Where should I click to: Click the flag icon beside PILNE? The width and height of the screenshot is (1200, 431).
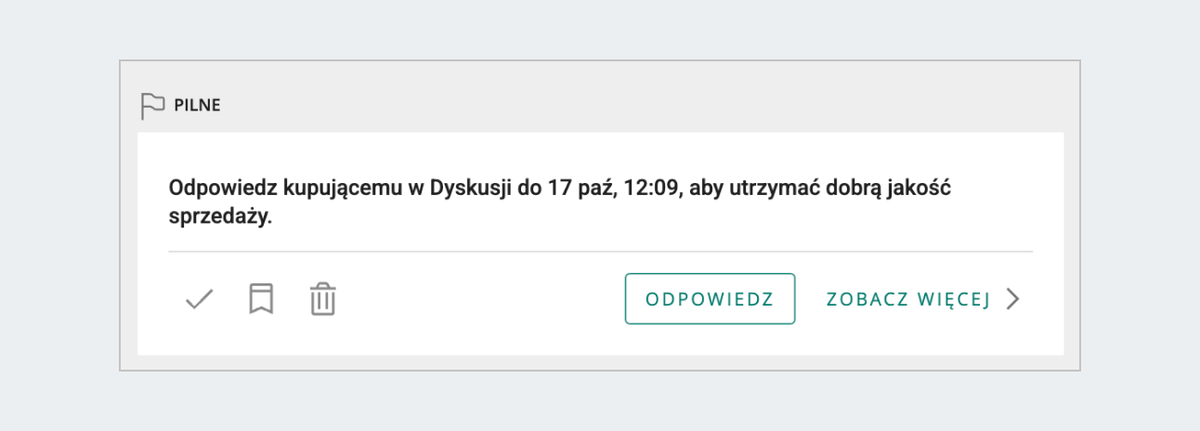click(152, 106)
